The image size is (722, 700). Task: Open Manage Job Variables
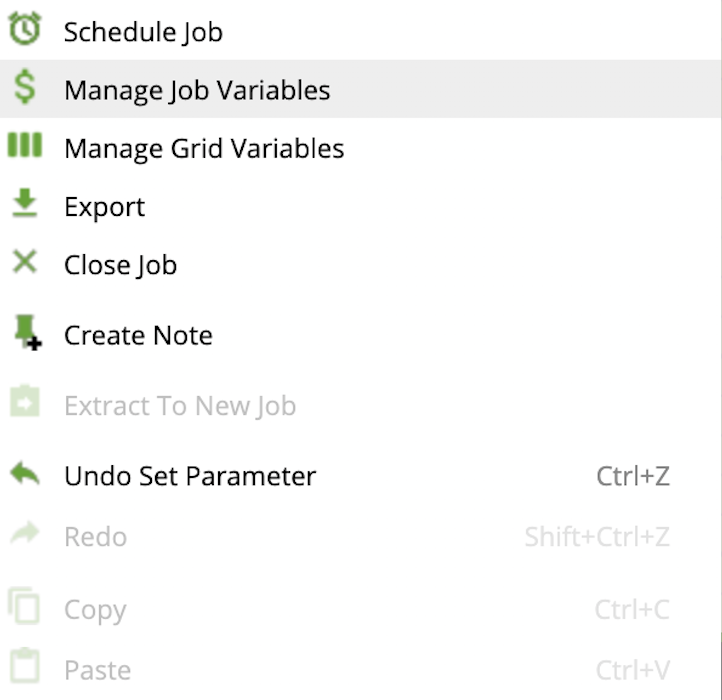coord(197,90)
